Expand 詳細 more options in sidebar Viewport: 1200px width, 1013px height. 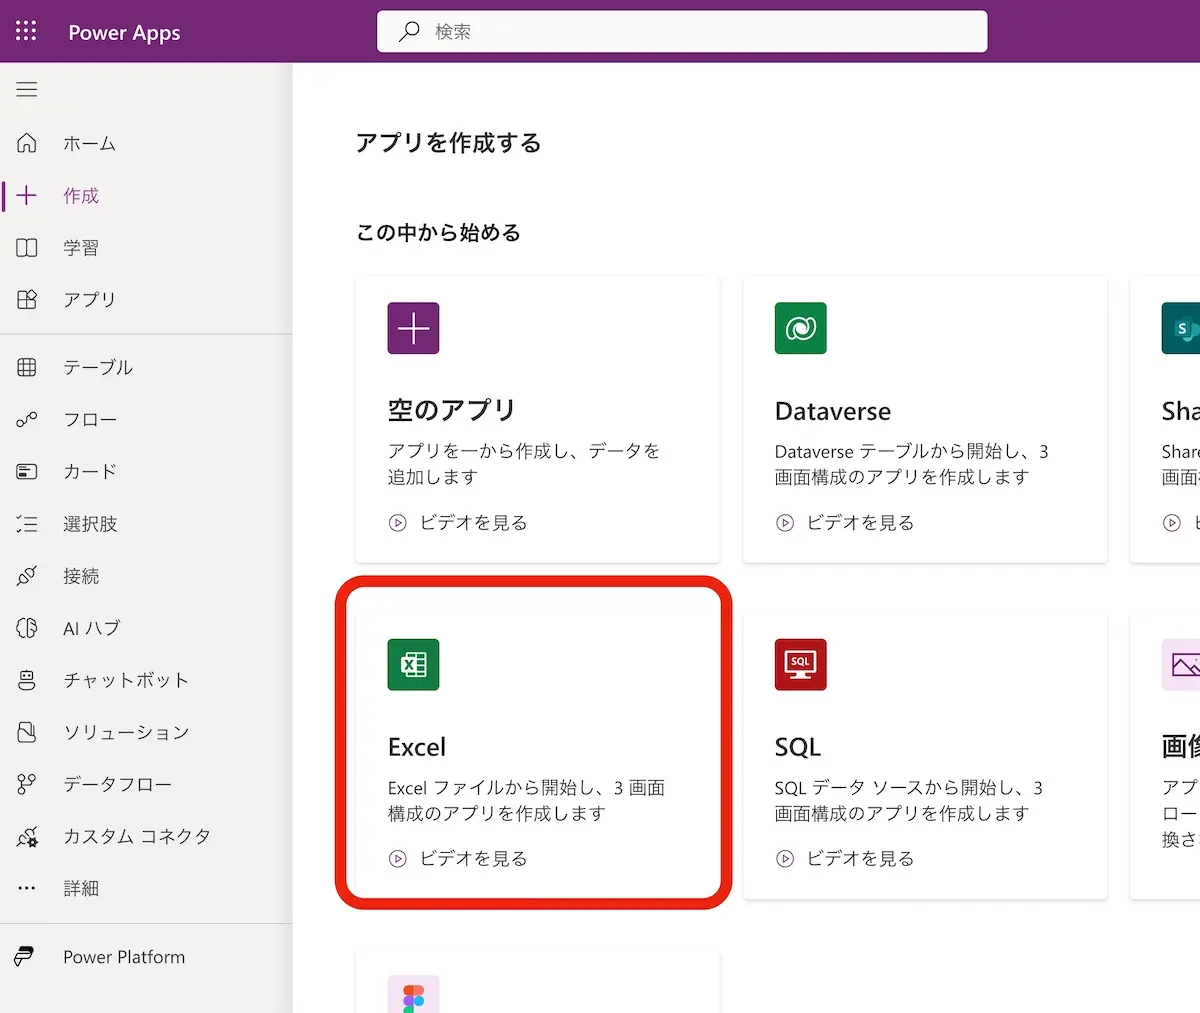click(x=81, y=888)
